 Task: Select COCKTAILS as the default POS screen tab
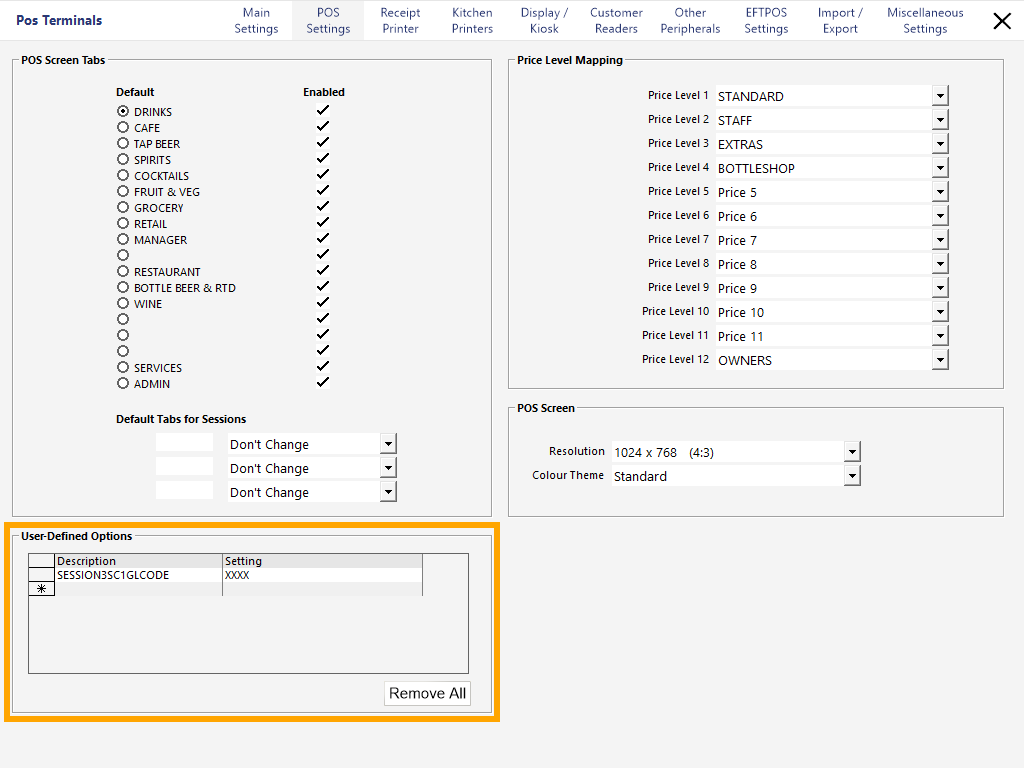coord(121,175)
